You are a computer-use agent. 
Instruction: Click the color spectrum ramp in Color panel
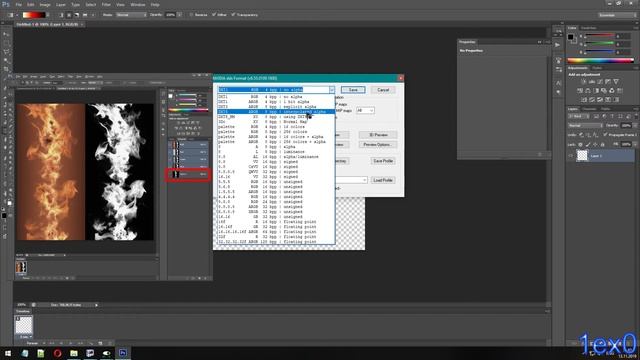(x=600, y=60)
